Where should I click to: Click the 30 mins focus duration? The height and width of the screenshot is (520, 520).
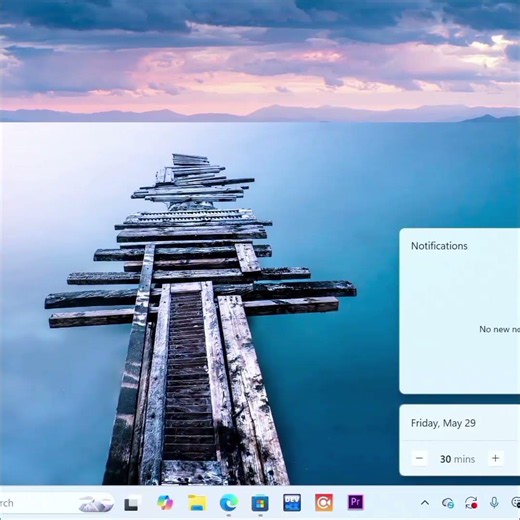point(457,459)
